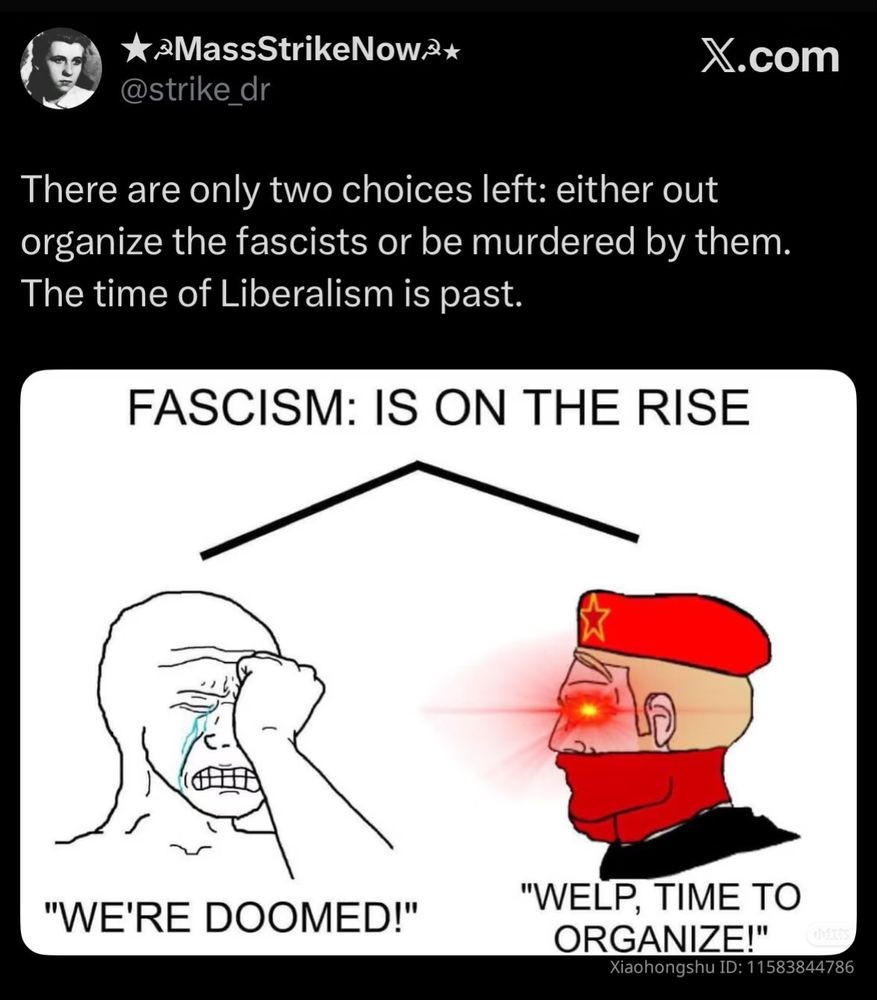Click the X.com logo text
The image size is (877, 1000).
coord(770,56)
